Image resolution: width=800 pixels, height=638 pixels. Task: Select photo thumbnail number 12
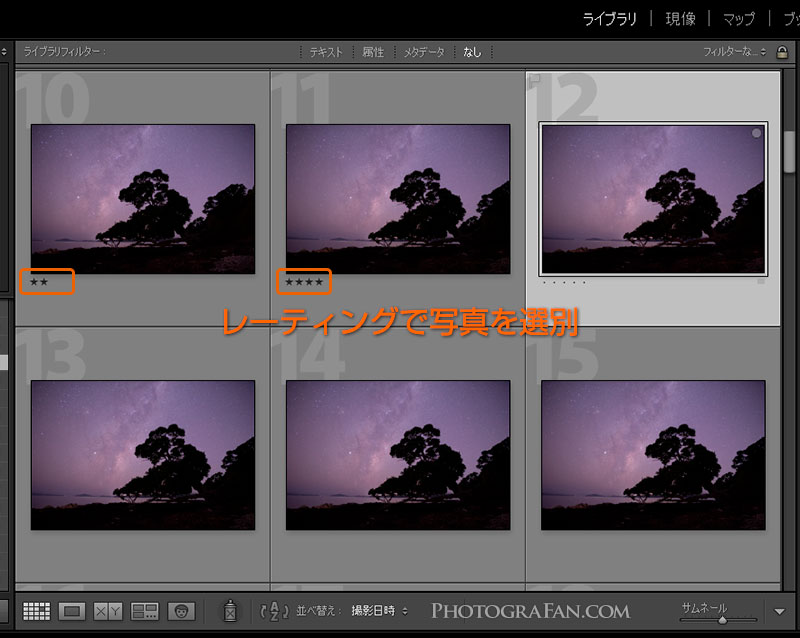653,199
